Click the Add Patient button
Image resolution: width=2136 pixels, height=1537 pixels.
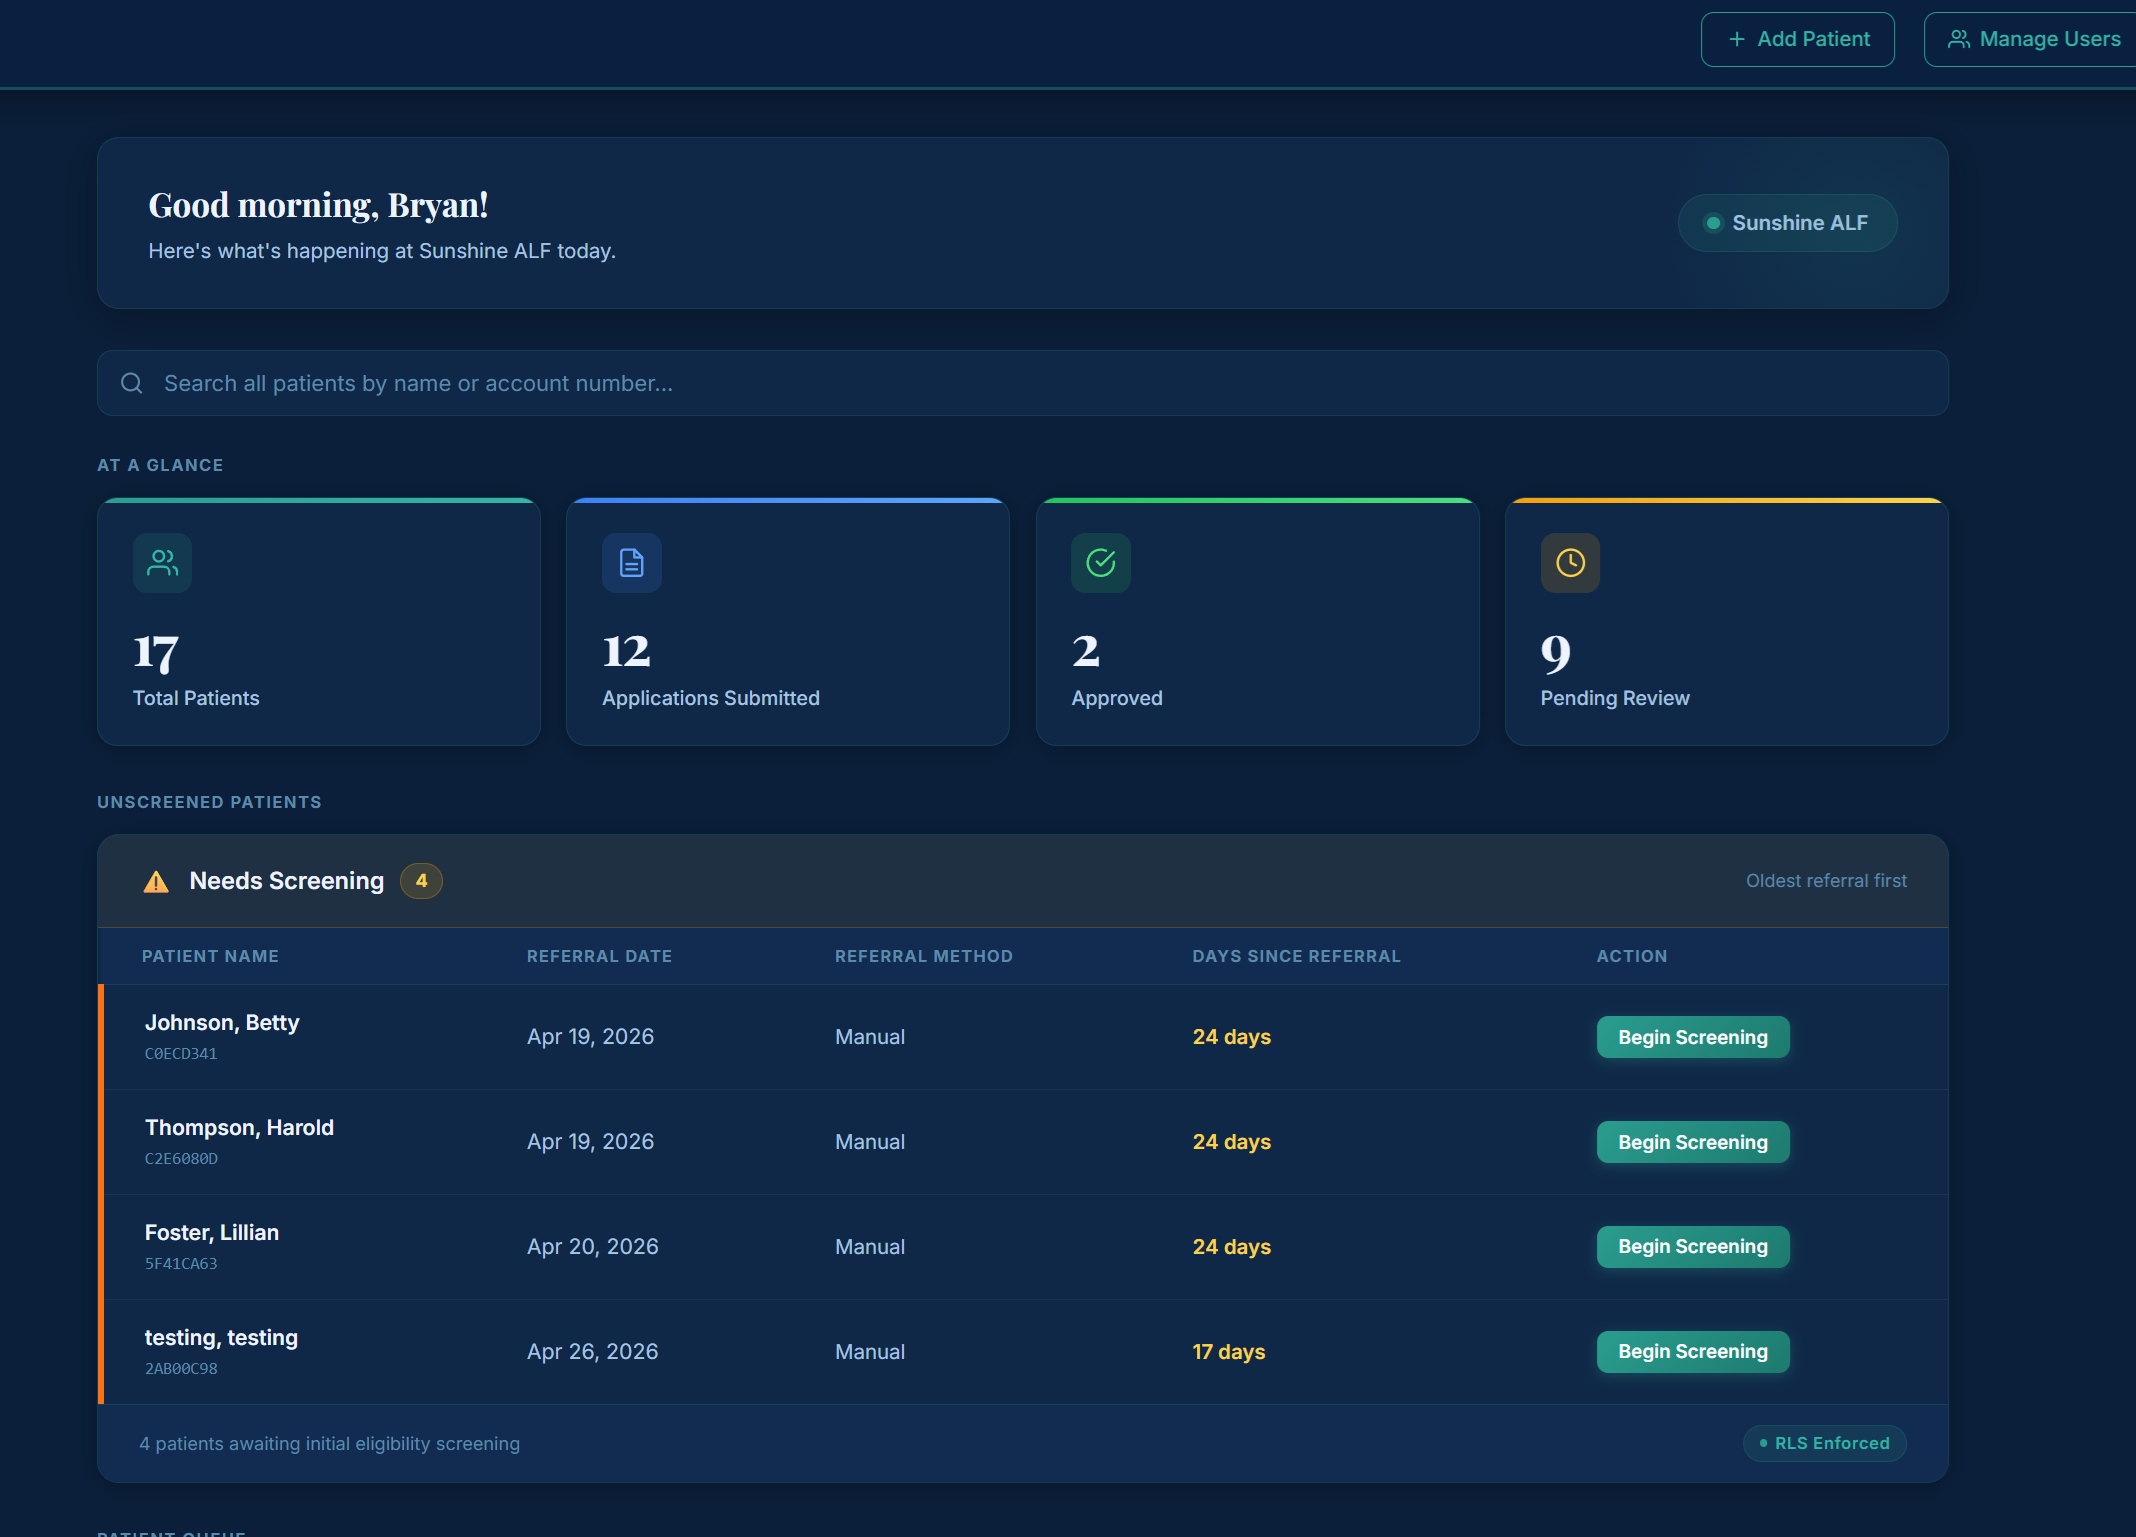[1797, 39]
